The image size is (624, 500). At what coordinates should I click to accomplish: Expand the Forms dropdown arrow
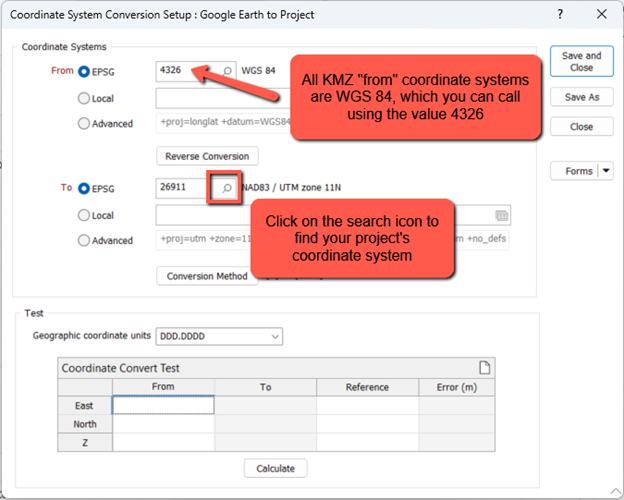click(605, 171)
